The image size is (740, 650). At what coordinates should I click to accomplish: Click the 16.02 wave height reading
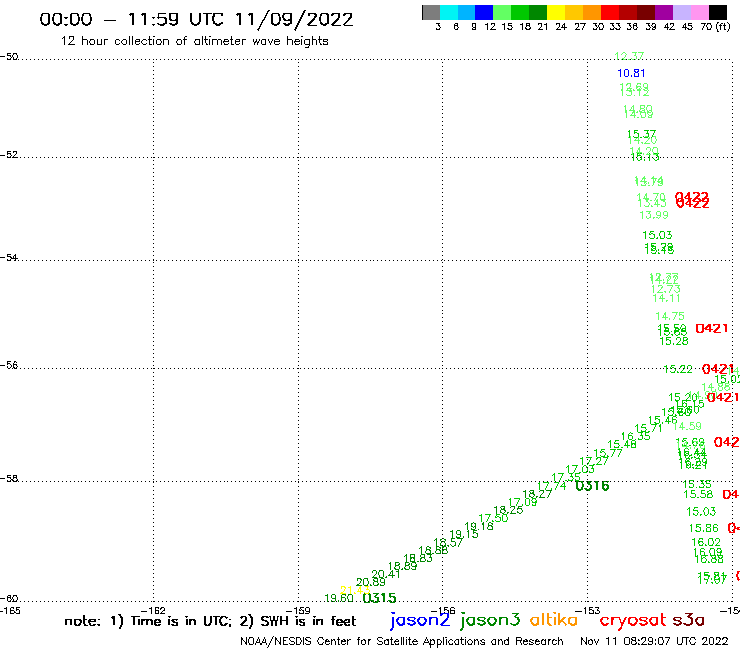click(706, 542)
